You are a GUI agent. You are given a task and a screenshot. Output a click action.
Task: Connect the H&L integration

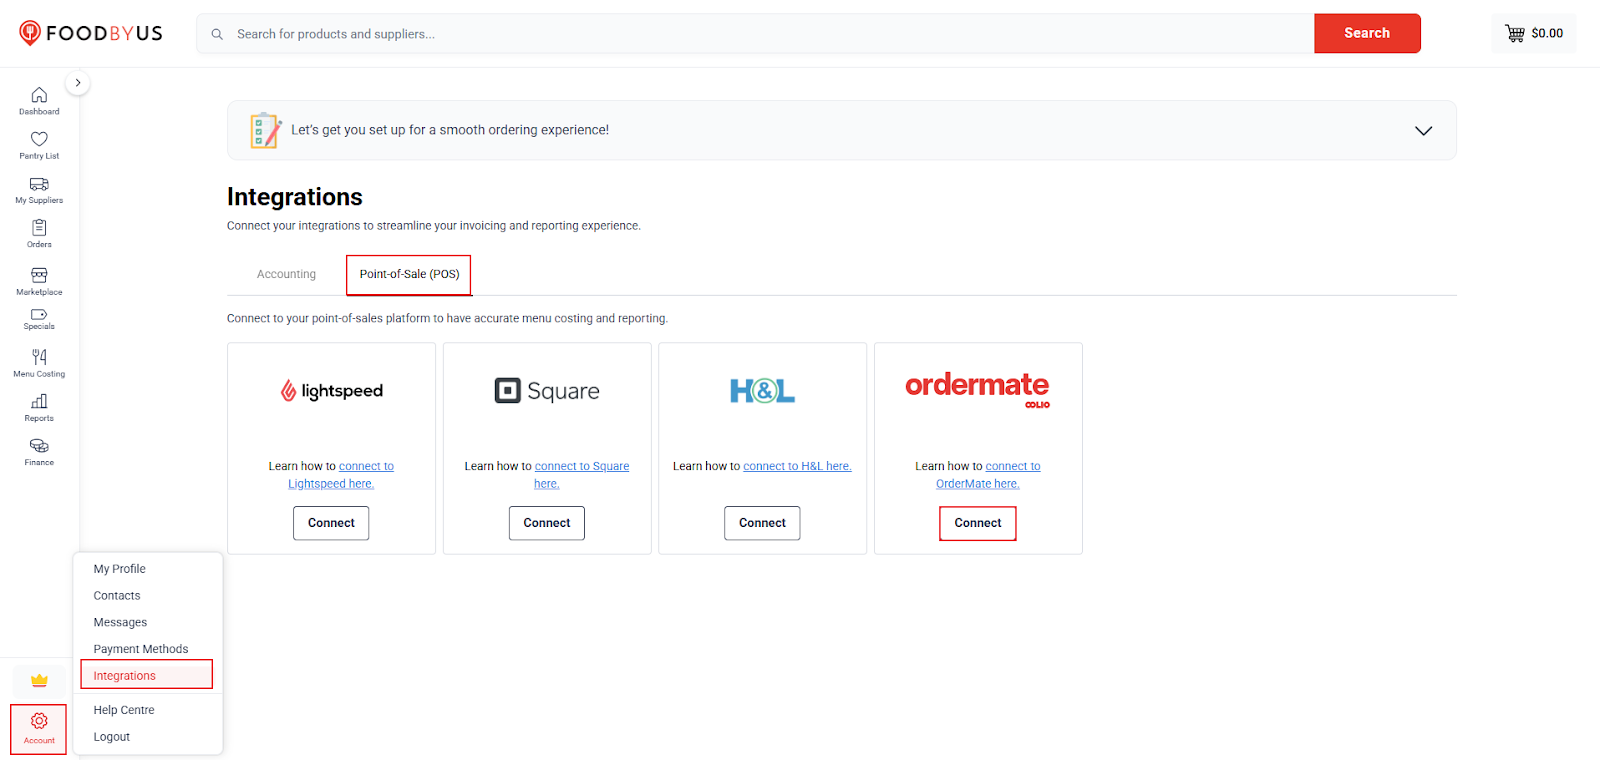[762, 523]
